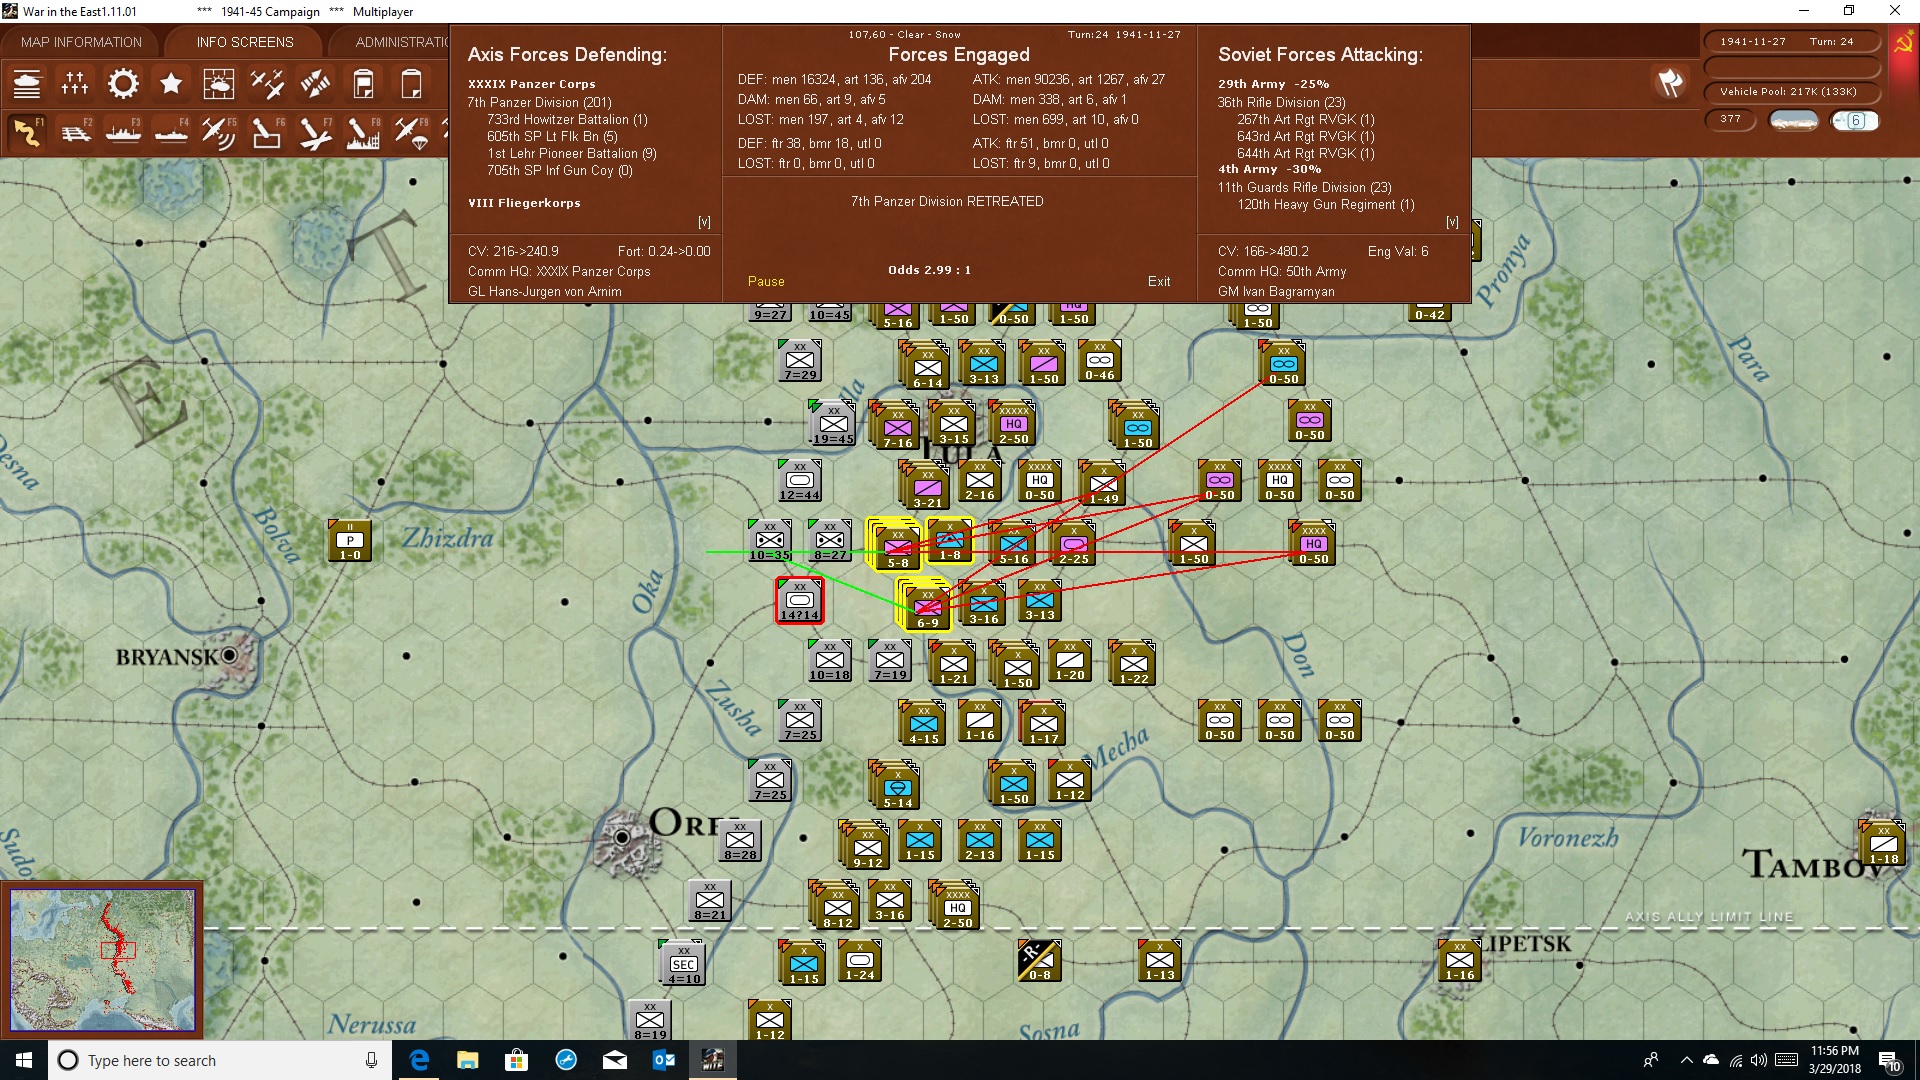Open the ADMINISTRATION tab
Image resolution: width=1920 pixels, height=1080 pixels.
point(400,42)
